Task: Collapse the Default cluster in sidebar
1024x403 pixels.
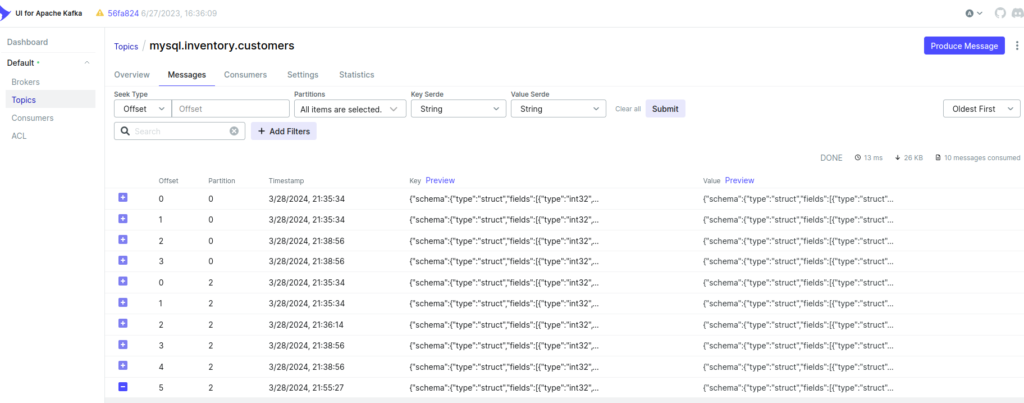Action: pyautogui.click(x=86, y=63)
